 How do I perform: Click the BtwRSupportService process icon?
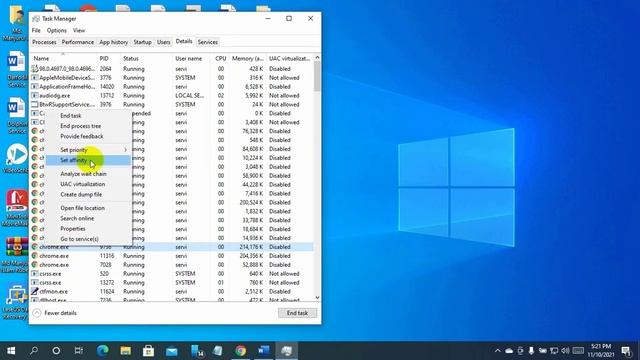click(x=35, y=104)
